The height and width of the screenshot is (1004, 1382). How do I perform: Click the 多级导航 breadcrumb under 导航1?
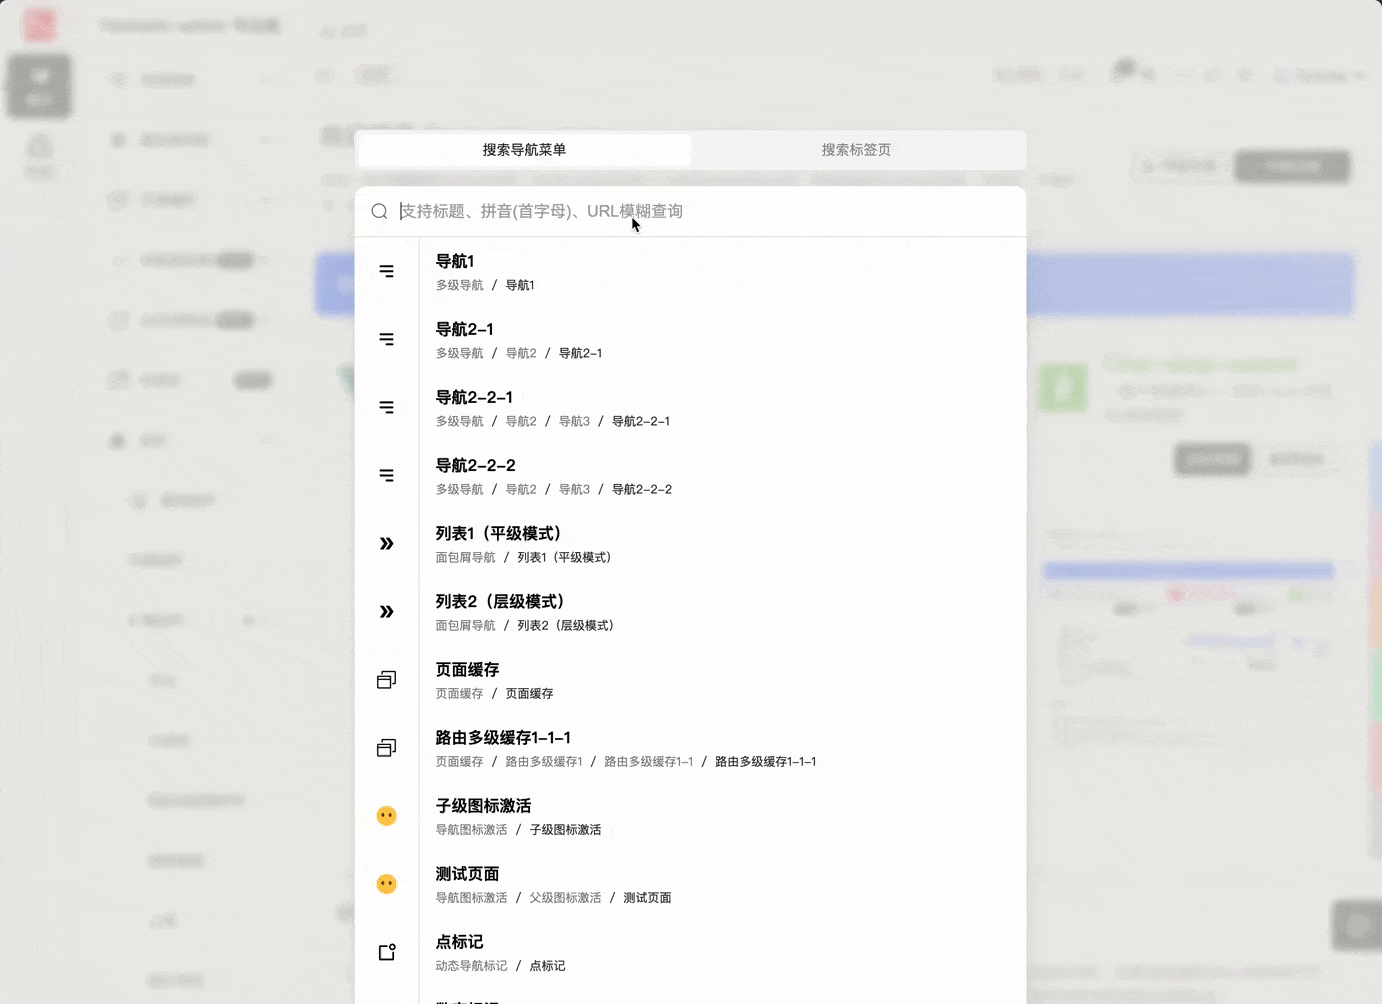(459, 285)
